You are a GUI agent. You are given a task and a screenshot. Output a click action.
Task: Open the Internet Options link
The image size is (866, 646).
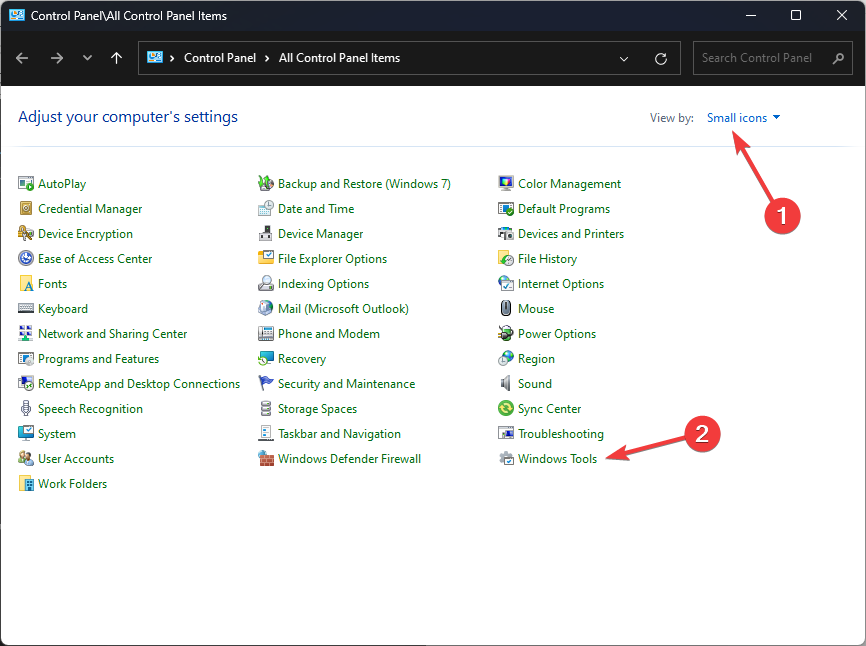coord(561,284)
